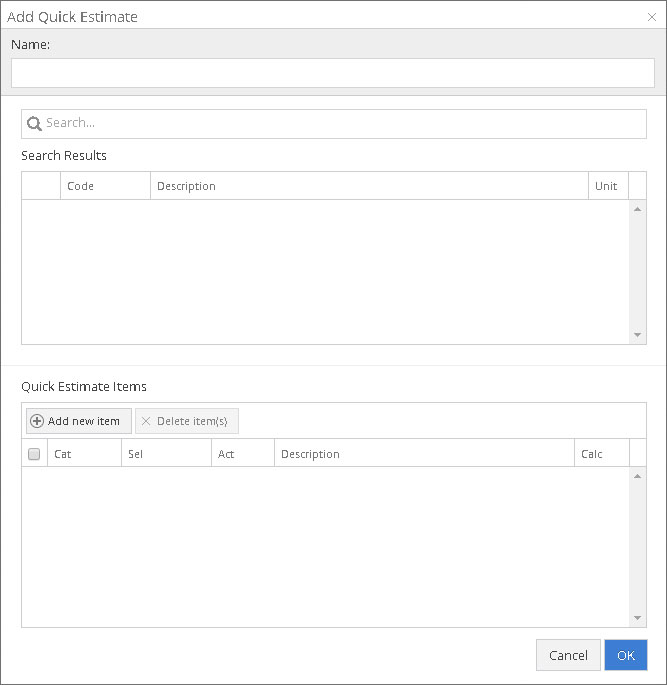This screenshot has width=667, height=685.
Task: Focus the Search text box
Action: point(340,124)
